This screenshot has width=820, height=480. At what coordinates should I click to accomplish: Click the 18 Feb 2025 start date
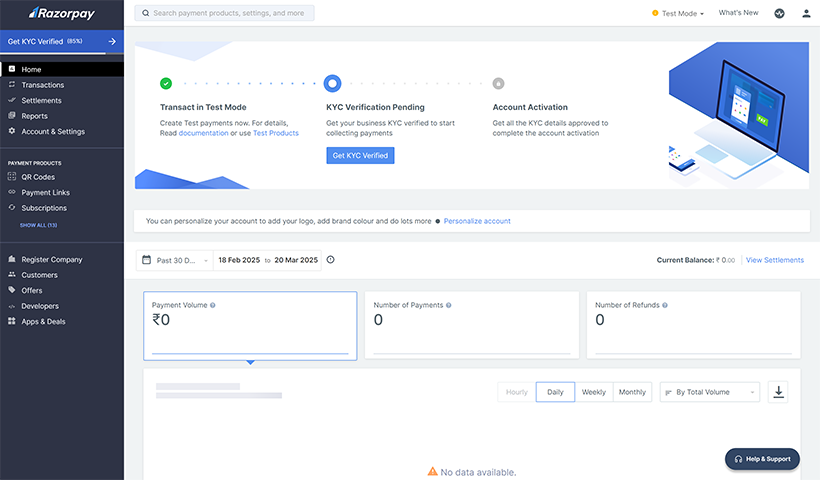coord(239,260)
